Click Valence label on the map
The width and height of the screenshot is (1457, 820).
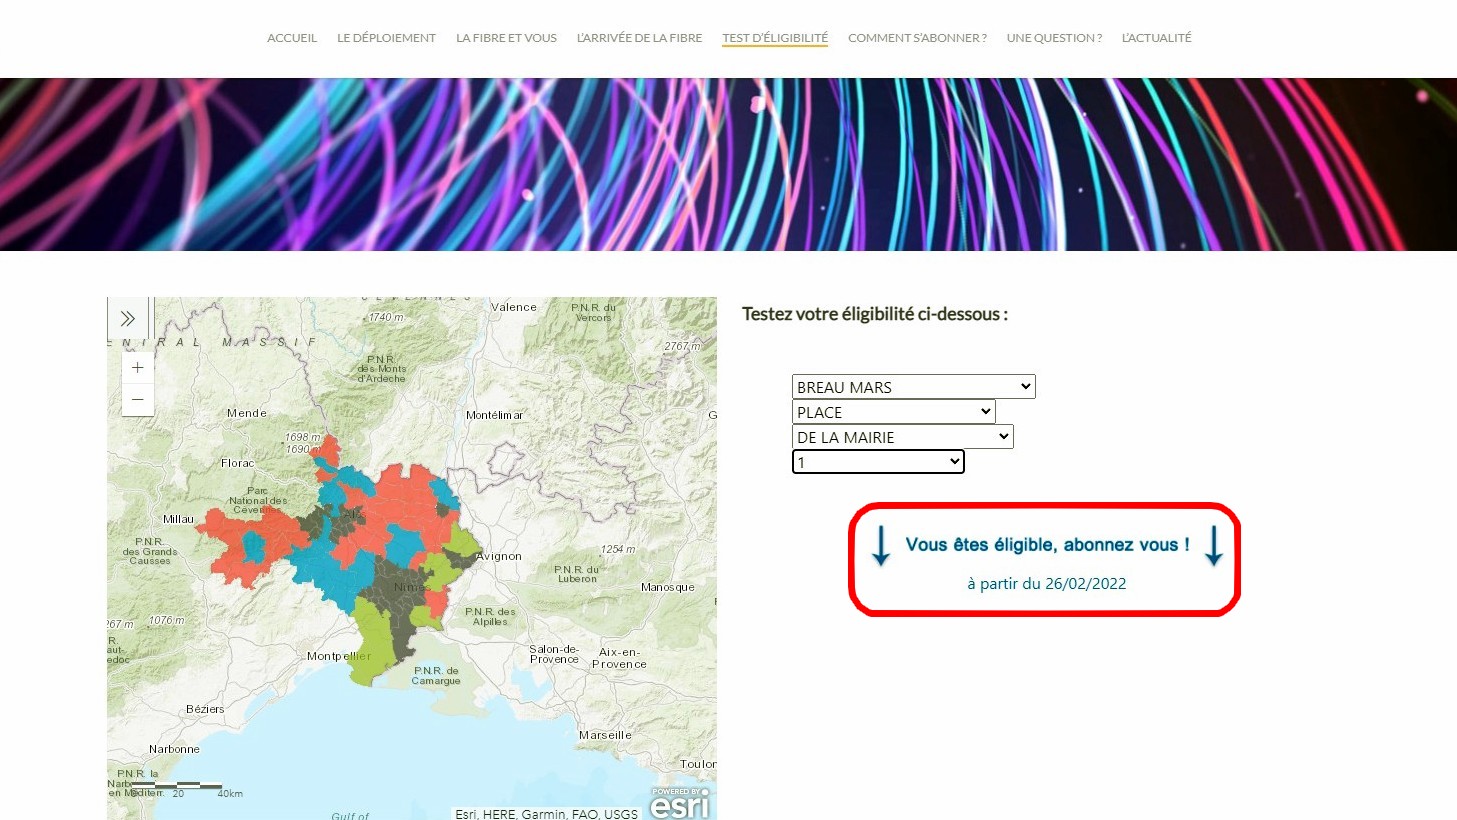(x=514, y=307)
